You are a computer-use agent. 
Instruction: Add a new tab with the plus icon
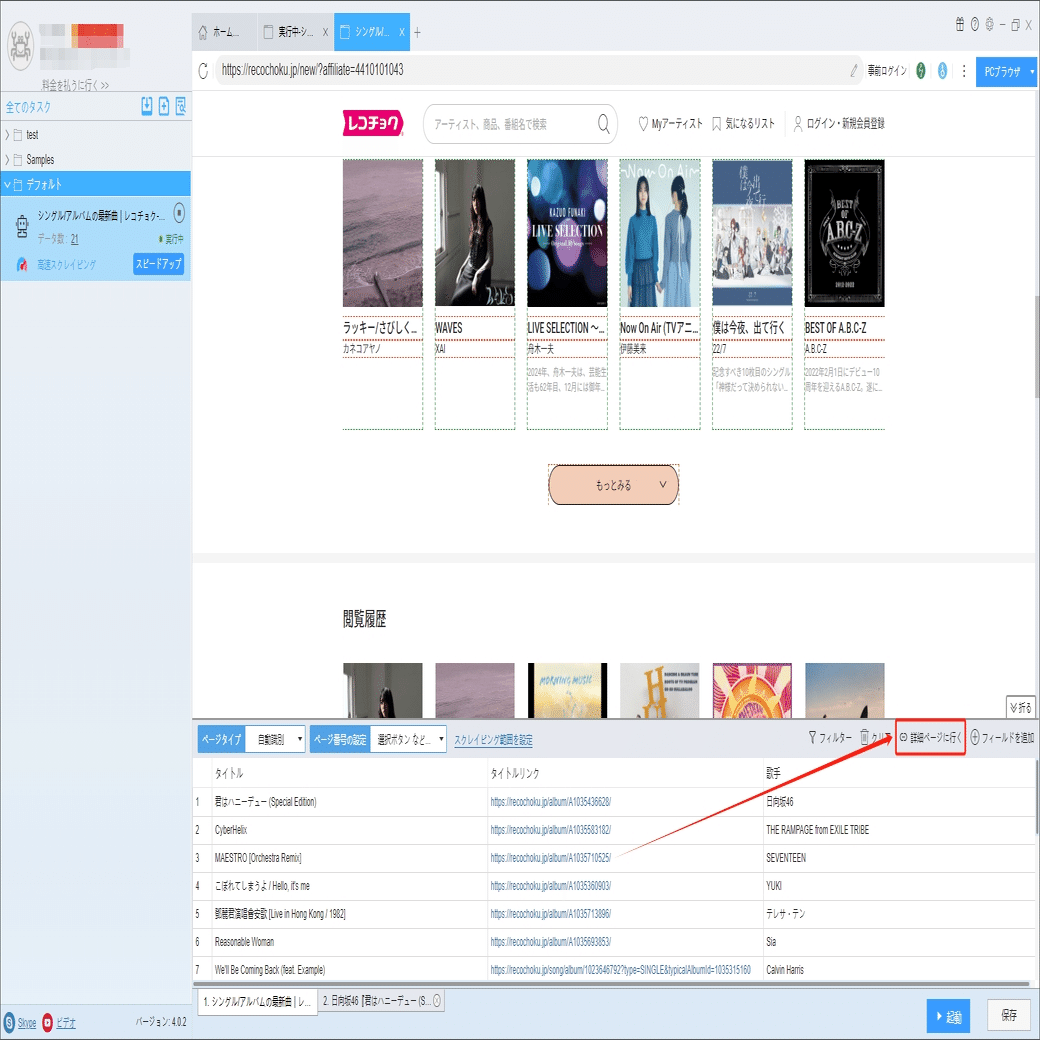[417, 32]
